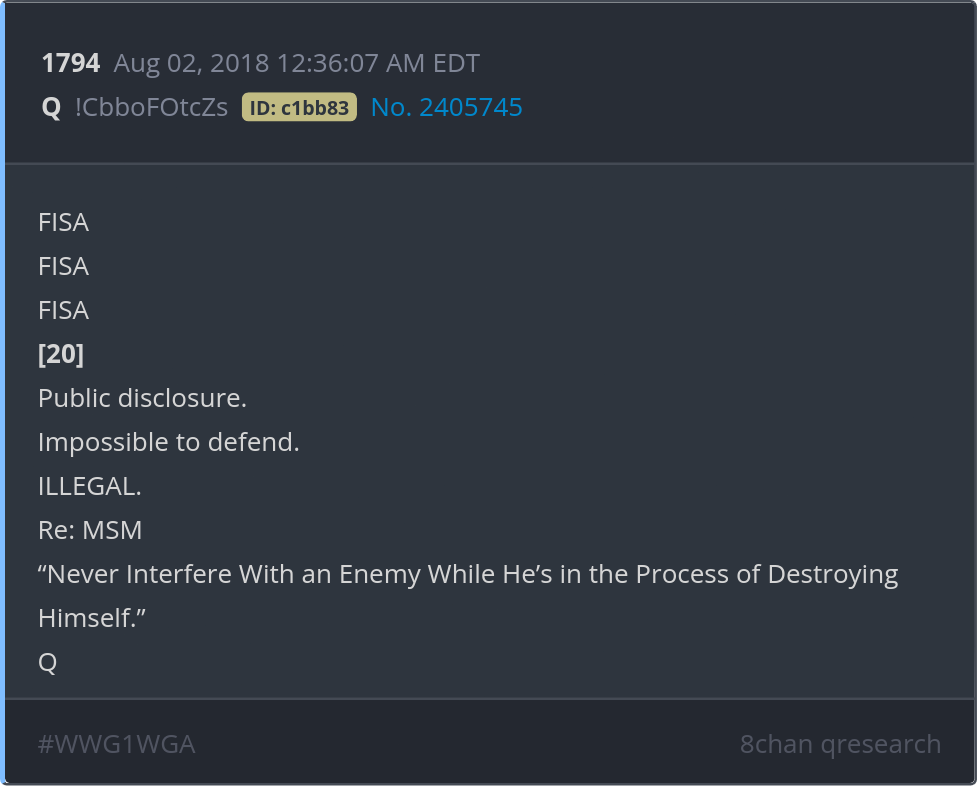The height and width of the screenshot is (786, 978).
Task: Click the tripcode !CbboFOtcZs
Action: [x=151, y=107]
